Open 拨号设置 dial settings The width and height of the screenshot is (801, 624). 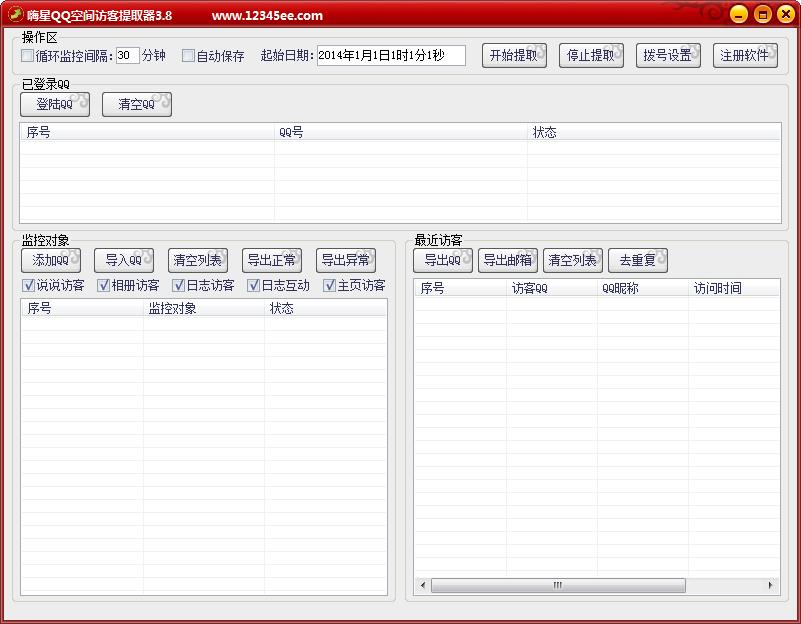(671, 56)
